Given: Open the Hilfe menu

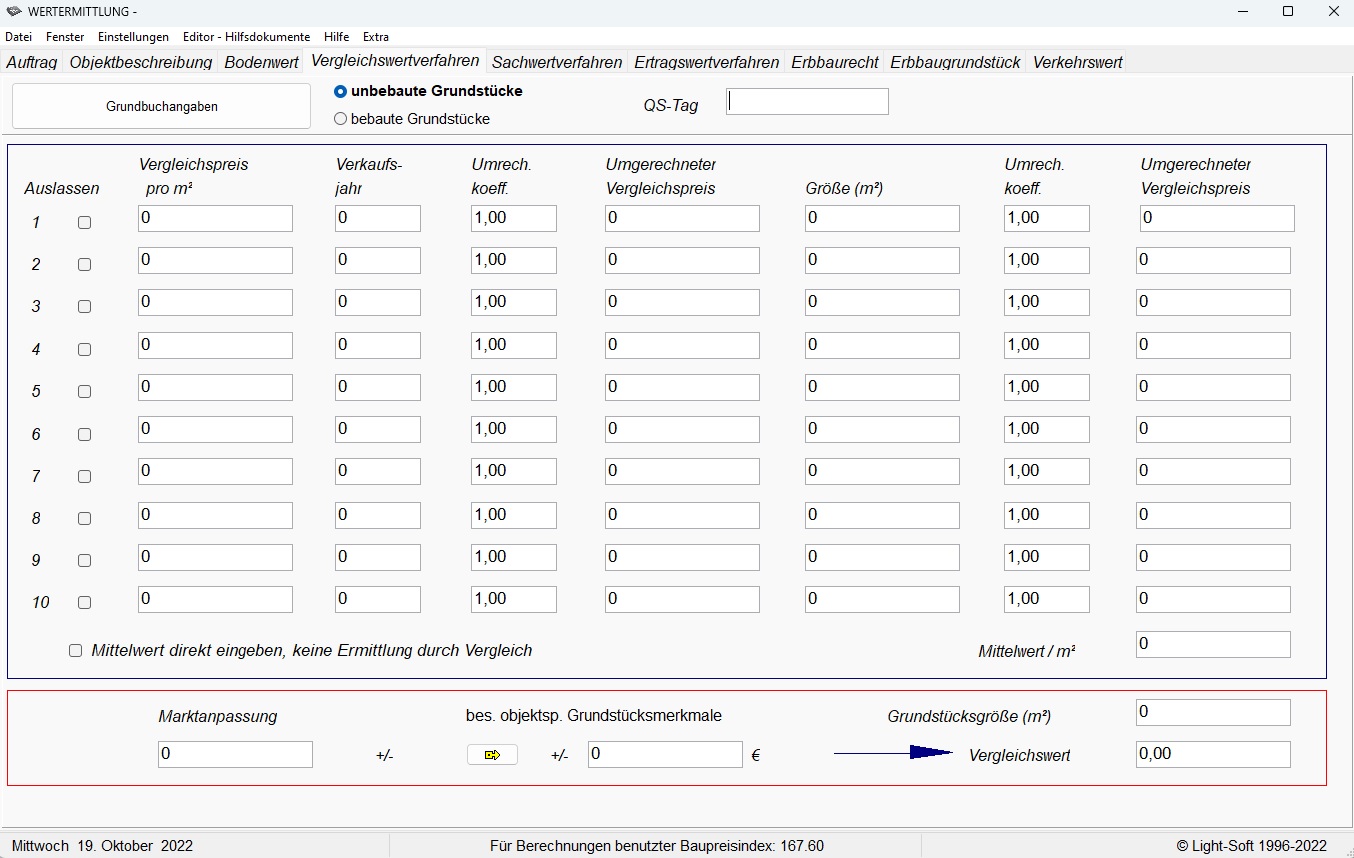Looking at the screenshot, I should (x=337, y=37).
